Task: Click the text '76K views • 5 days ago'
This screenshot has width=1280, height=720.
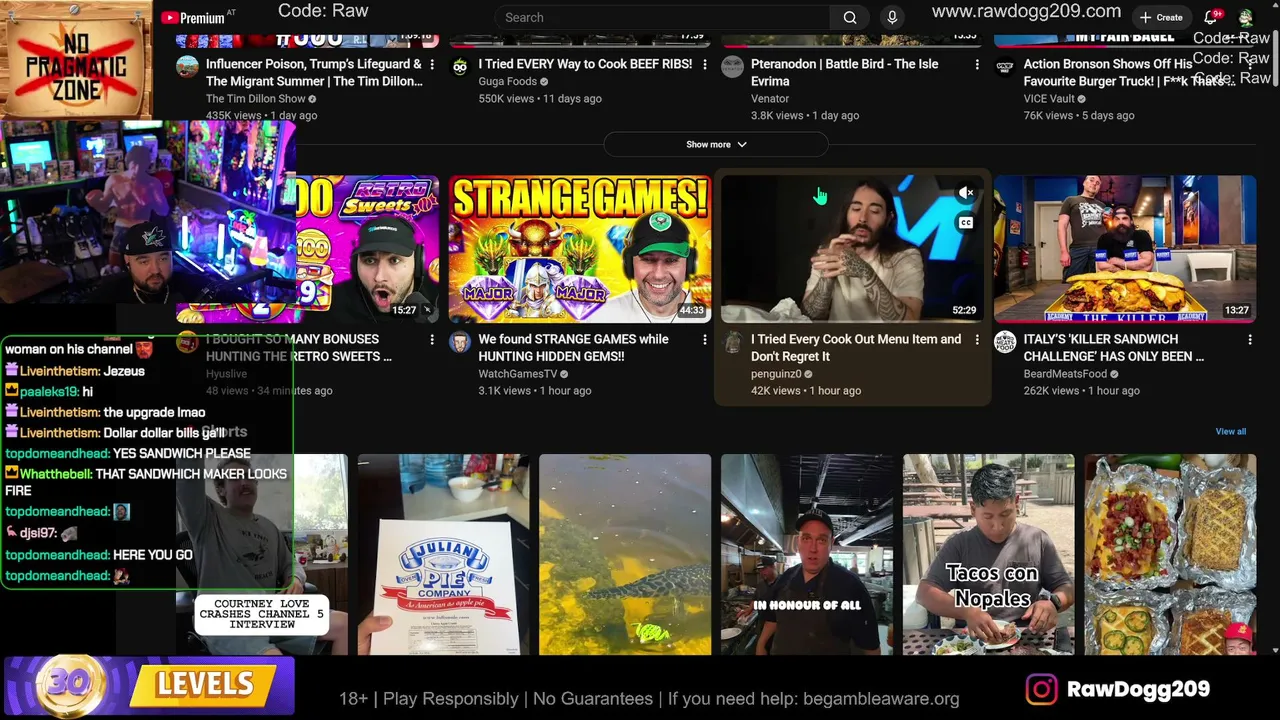Action: pyautogui.click(x=1079, y=116)
